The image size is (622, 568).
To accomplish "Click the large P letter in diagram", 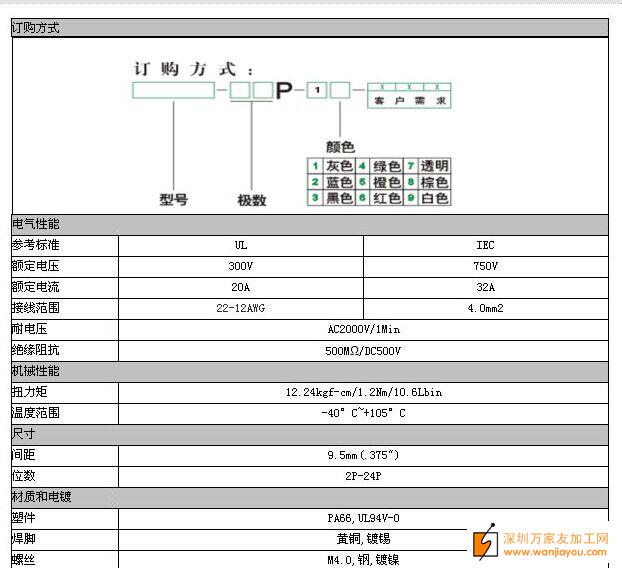I will pyautogui.click(x=286, y=92).
